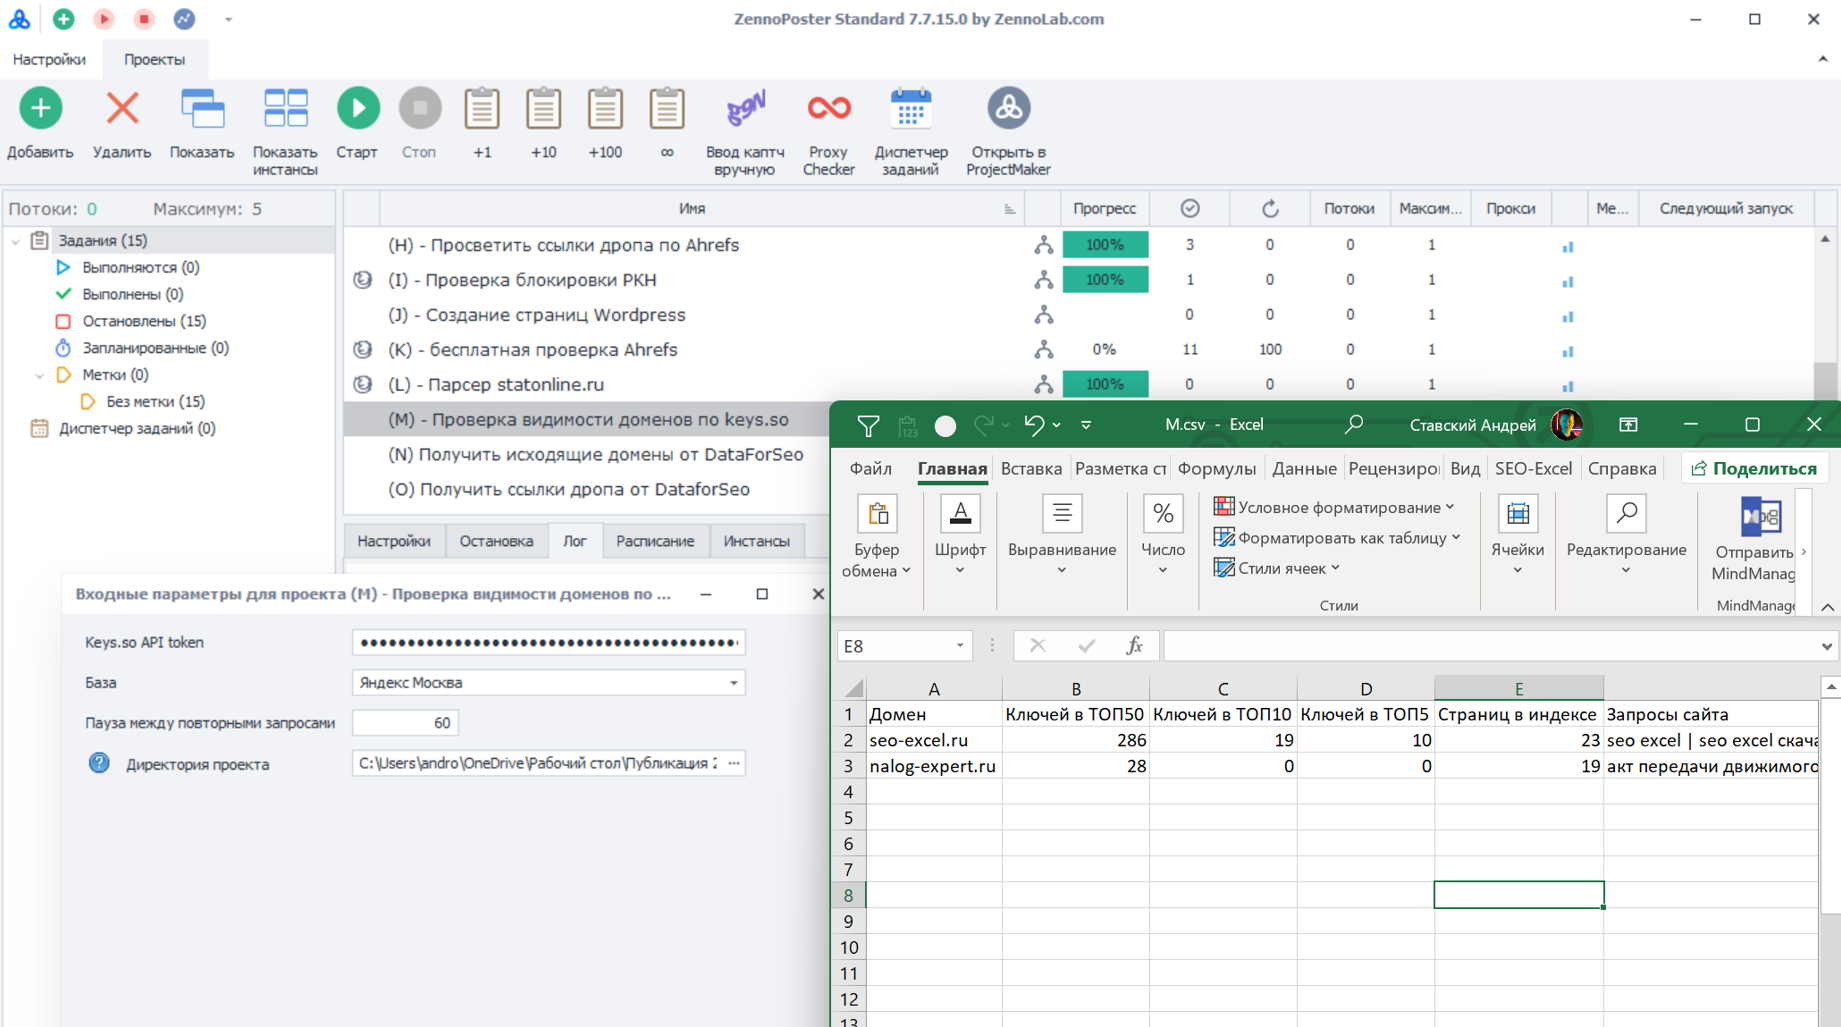
Task: Open the Остановка tab
Action: tap(496, 541)
